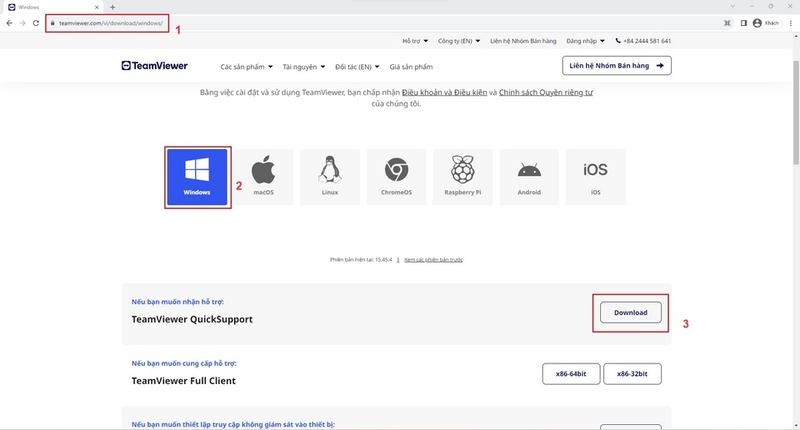Expand the Đối tác (EN) dropdown

tap(357, 67)
